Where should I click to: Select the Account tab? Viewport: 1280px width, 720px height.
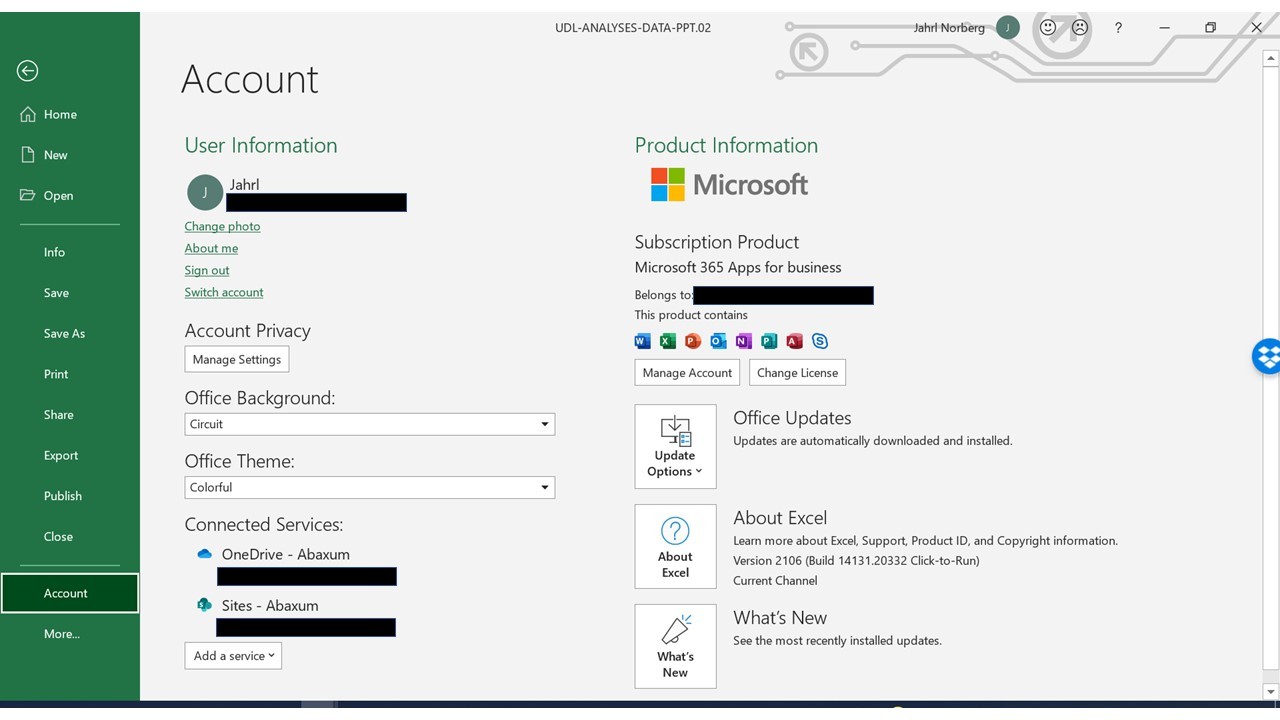click(x=69, y=593)
